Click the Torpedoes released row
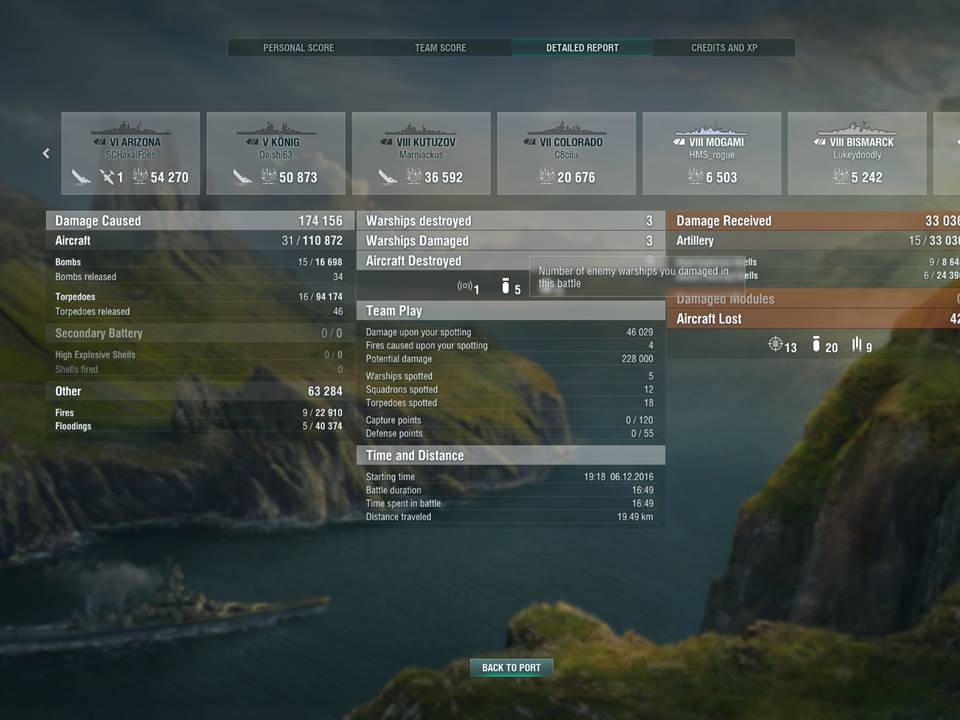960x720 pixels. tap(200, 312)
